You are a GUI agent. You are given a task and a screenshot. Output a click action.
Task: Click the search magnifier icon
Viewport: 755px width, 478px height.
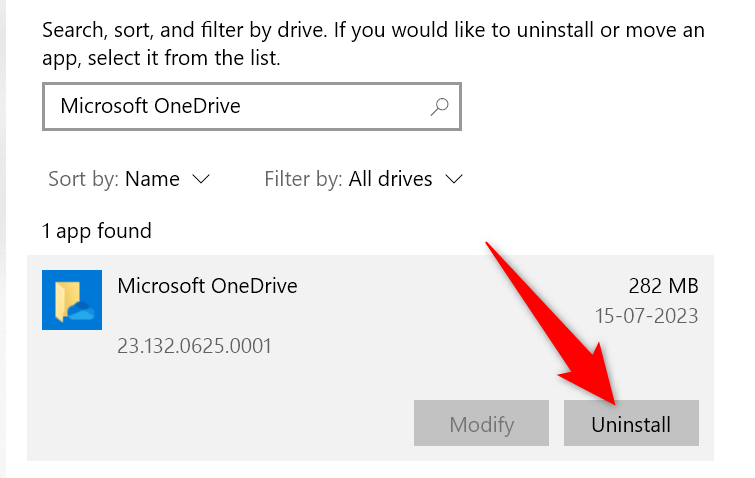(x=439, y=106)
